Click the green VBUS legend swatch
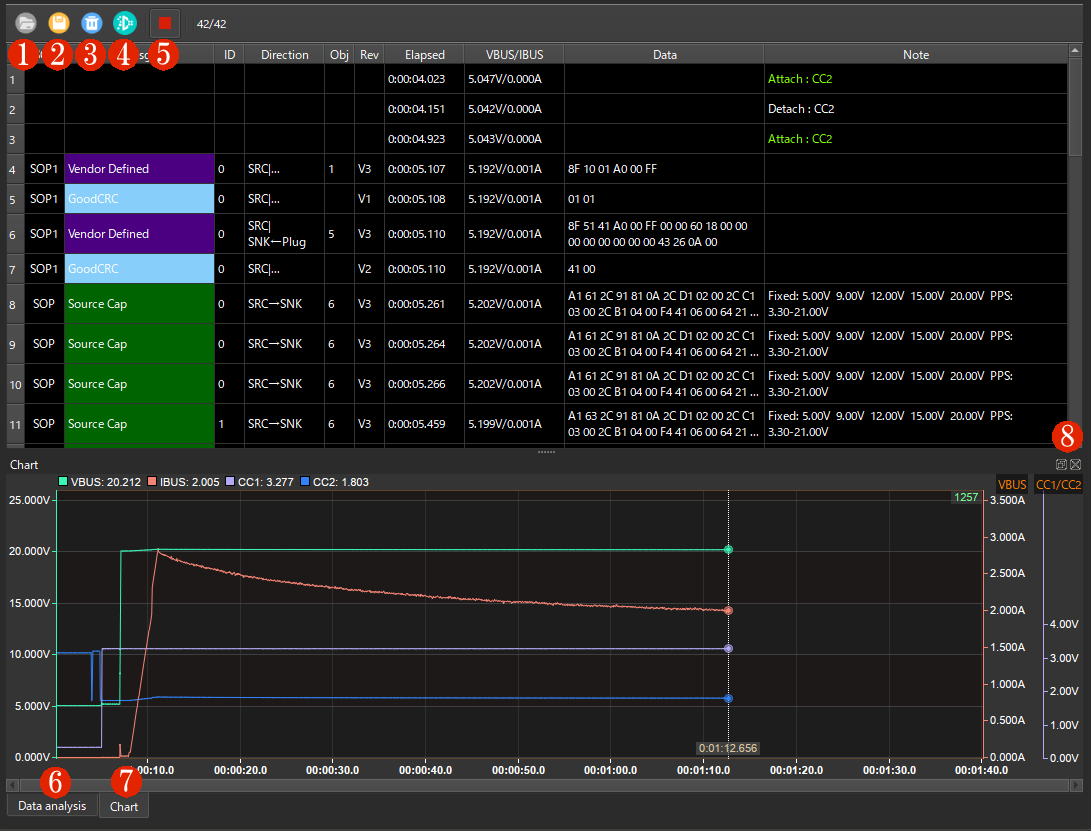 coord(63,482)
